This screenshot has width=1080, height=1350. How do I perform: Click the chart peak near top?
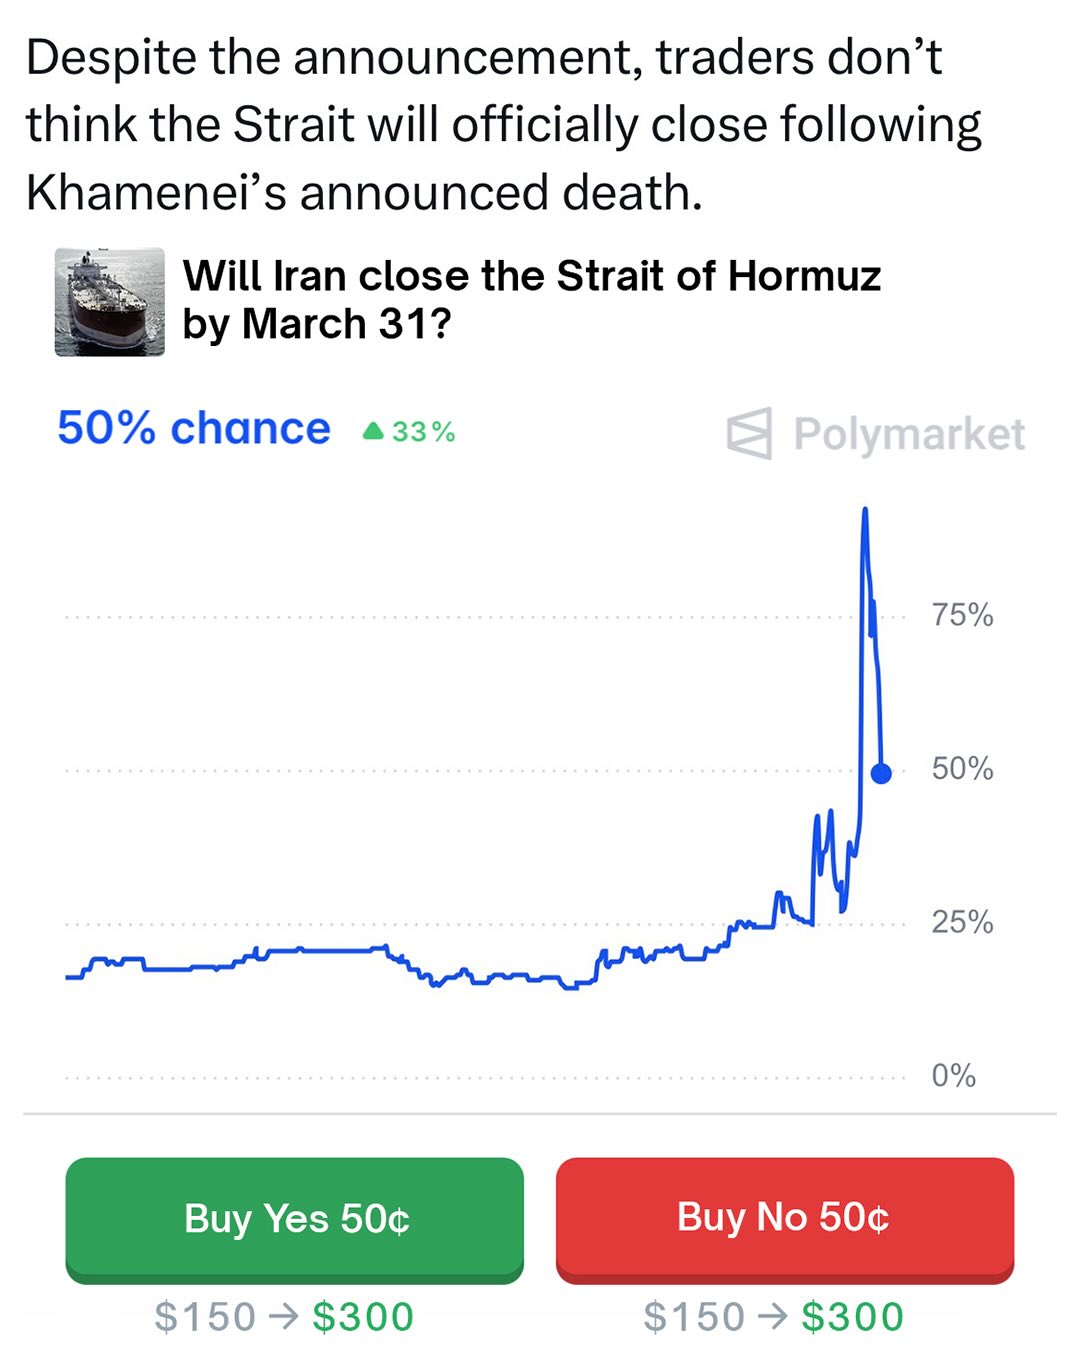coord(865,512)
